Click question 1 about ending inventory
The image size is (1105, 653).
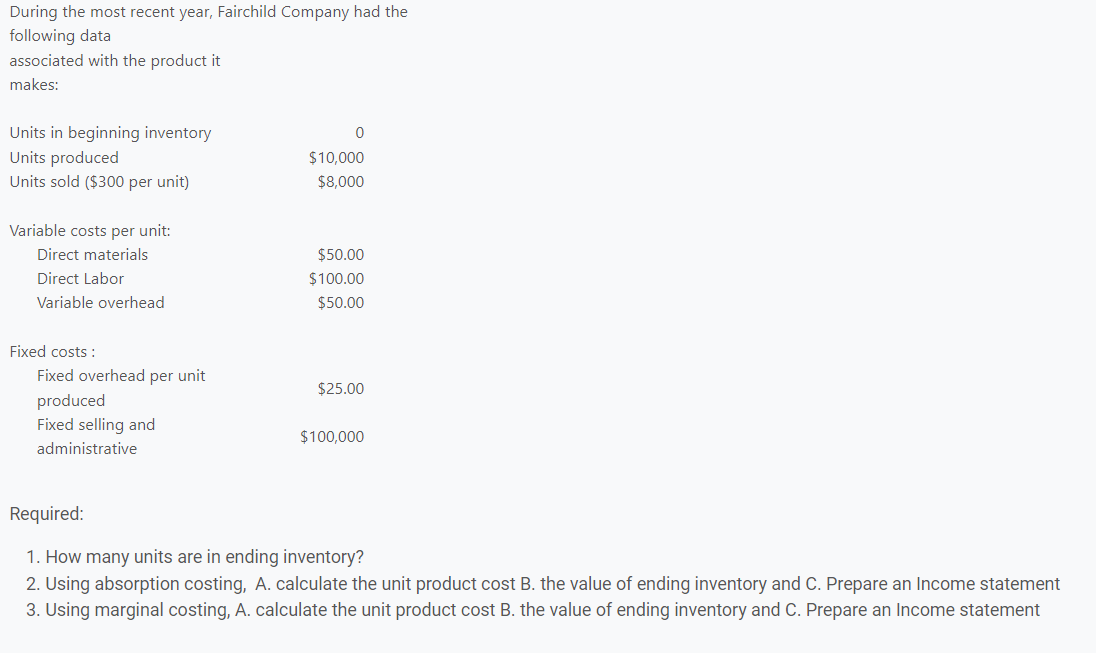195,557
